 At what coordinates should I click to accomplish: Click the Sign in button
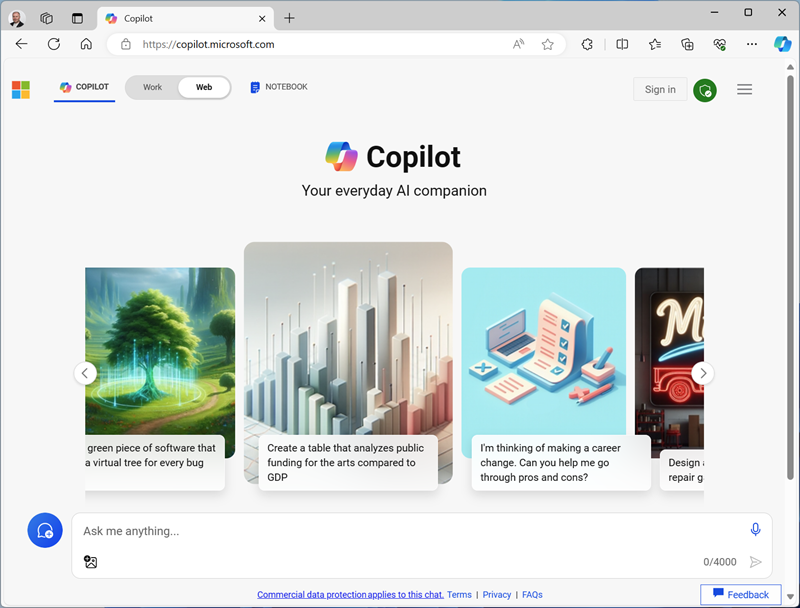[660, 89]
